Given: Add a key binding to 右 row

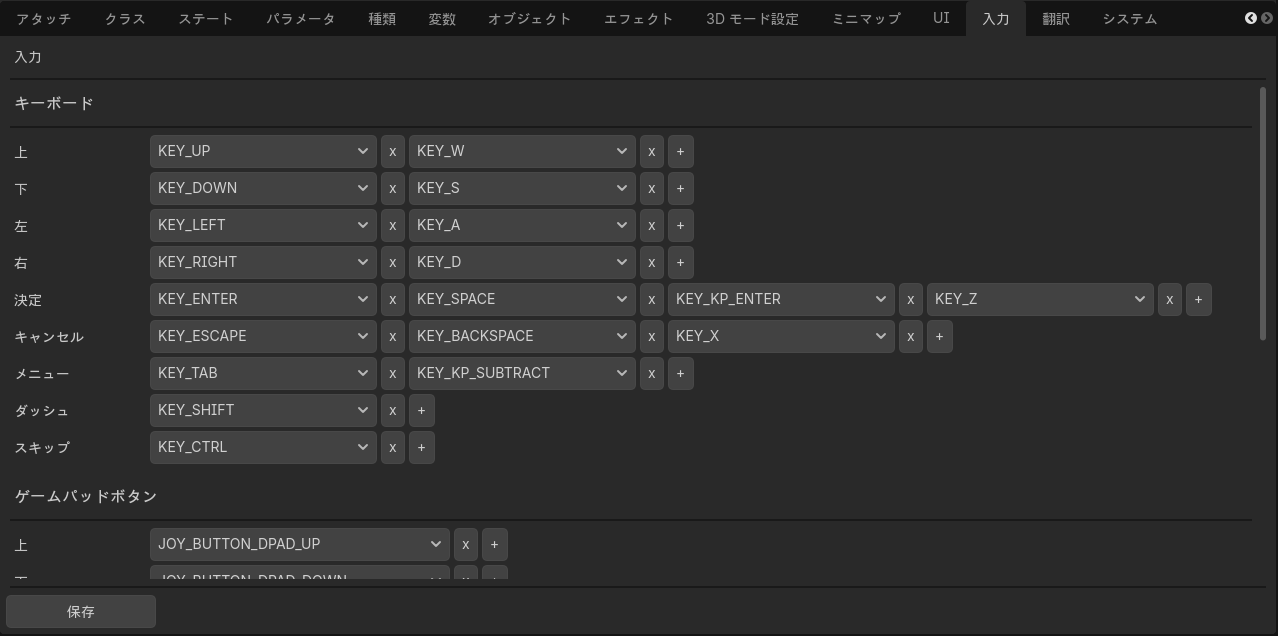Looking at the screenshot, I should coord(681,262).
